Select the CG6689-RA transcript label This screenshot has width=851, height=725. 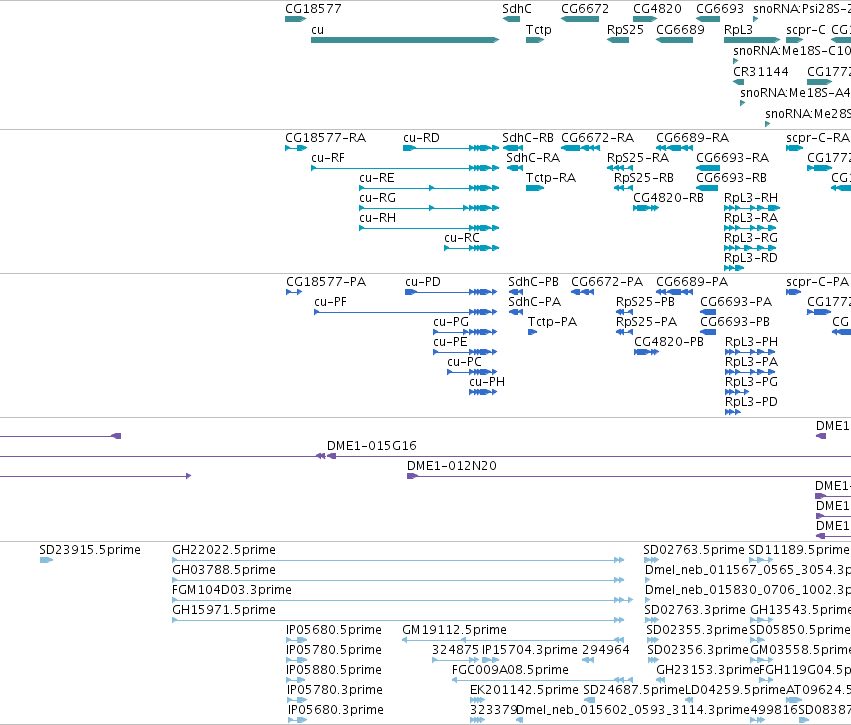pyautogui.click(x=692, y=138)
